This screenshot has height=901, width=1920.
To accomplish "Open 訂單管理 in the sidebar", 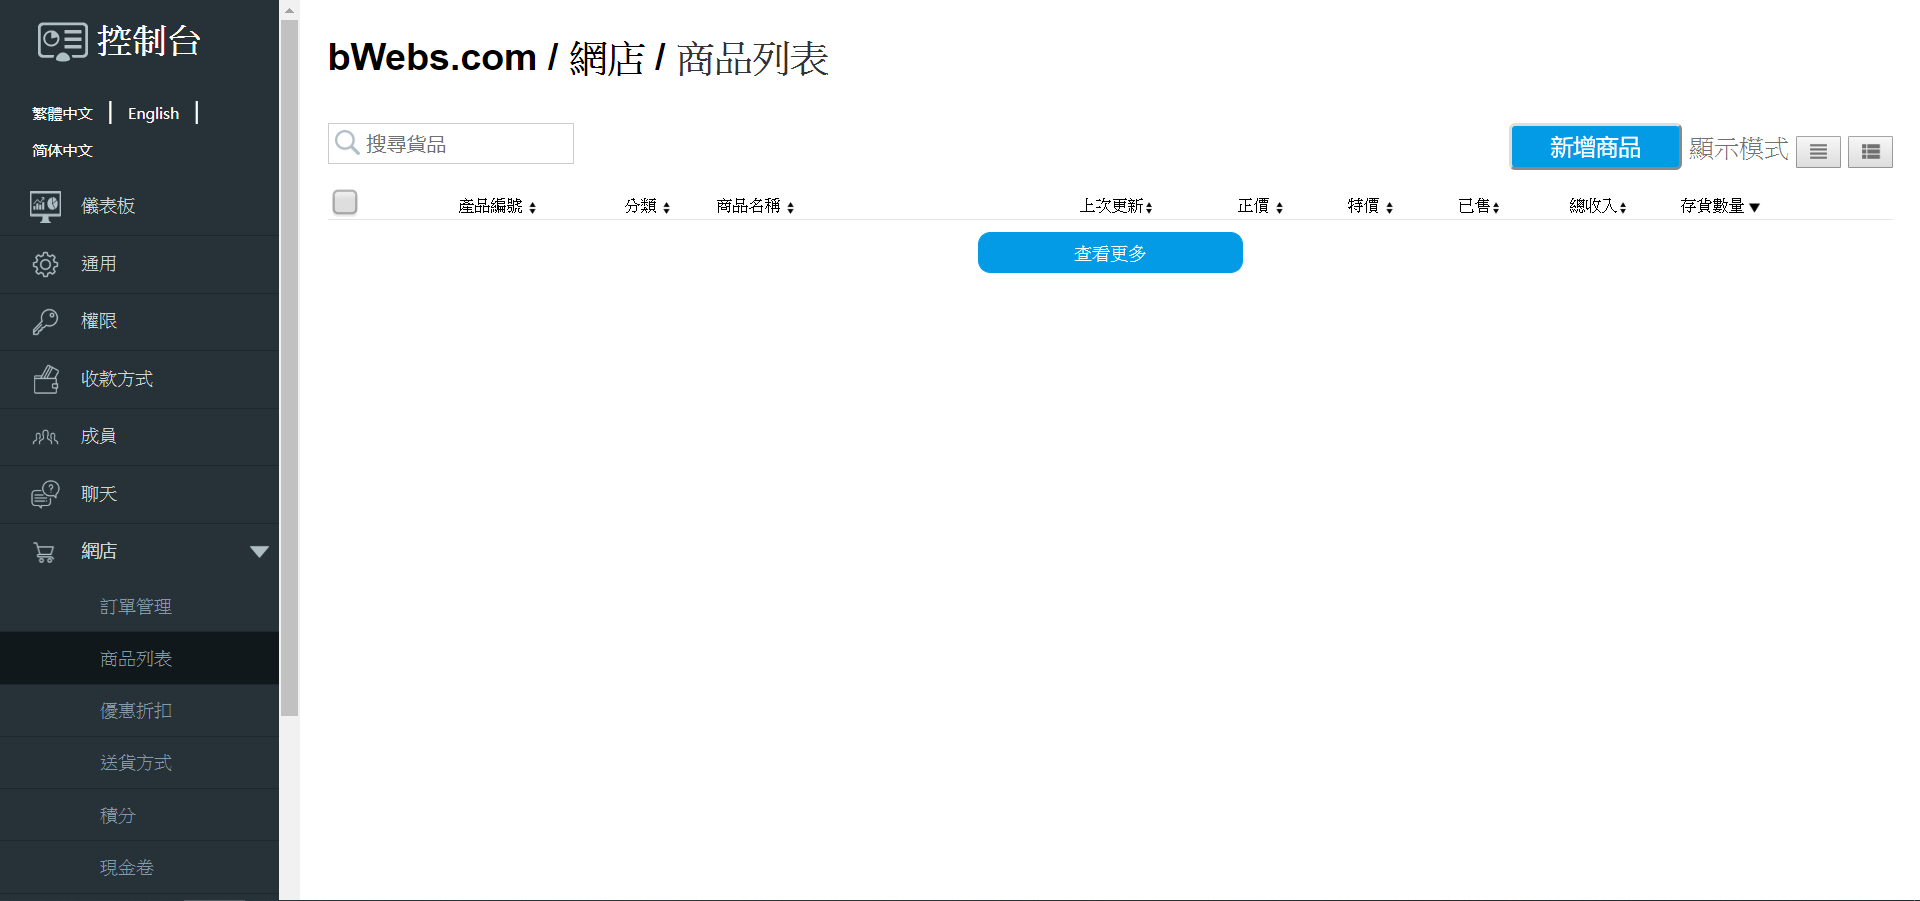I will pos(136,607).
